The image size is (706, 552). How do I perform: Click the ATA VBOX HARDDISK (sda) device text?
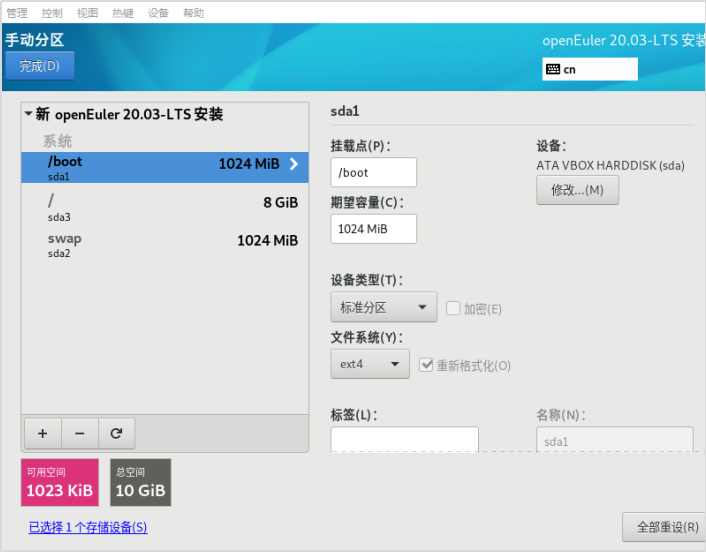tap(610, 165)
